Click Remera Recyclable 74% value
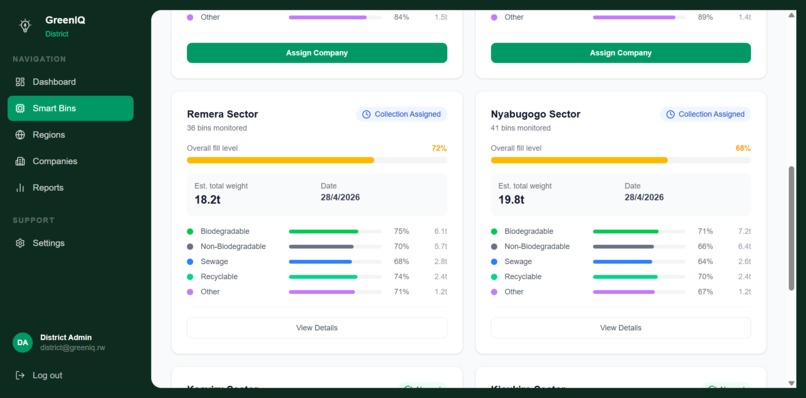This screenshot has width=806, height=398. (401, 277)
